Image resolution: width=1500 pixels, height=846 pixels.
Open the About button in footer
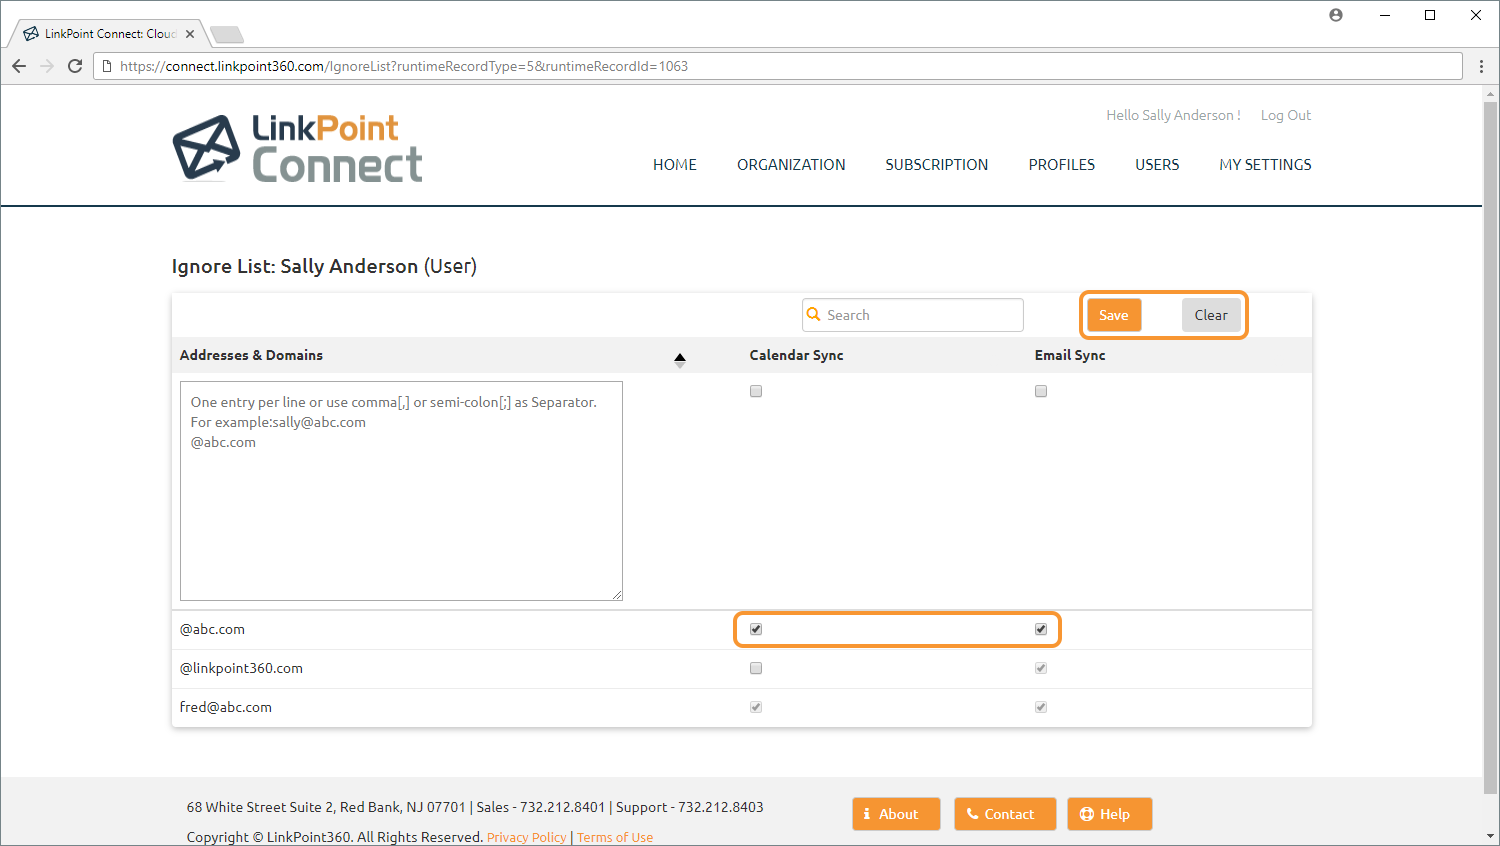(896, 814)
